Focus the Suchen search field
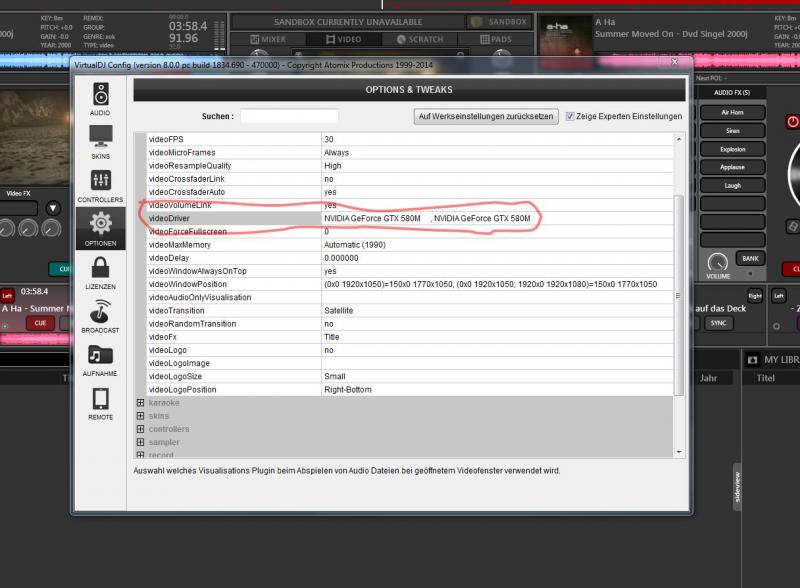The width and height of the screenshot is (800, 588). [x=289, y=116]
